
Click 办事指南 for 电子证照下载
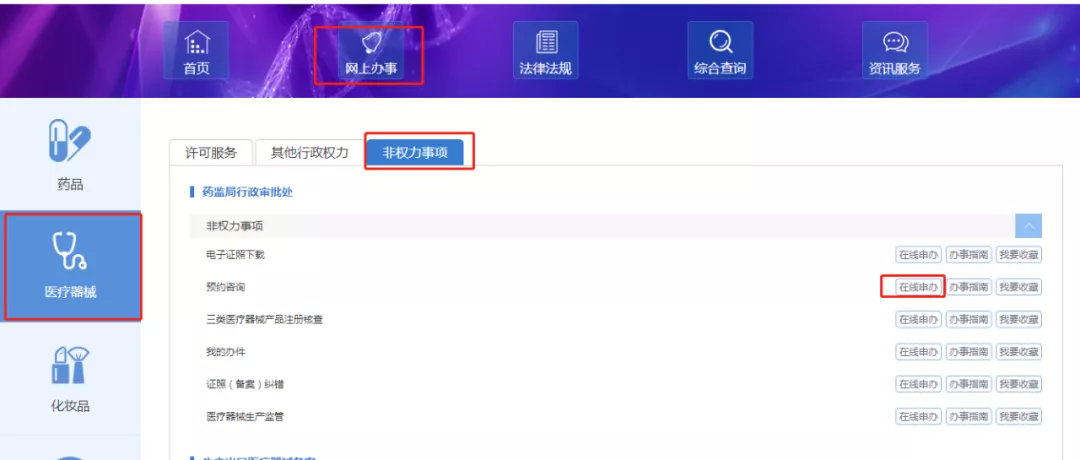coord(968,255)
